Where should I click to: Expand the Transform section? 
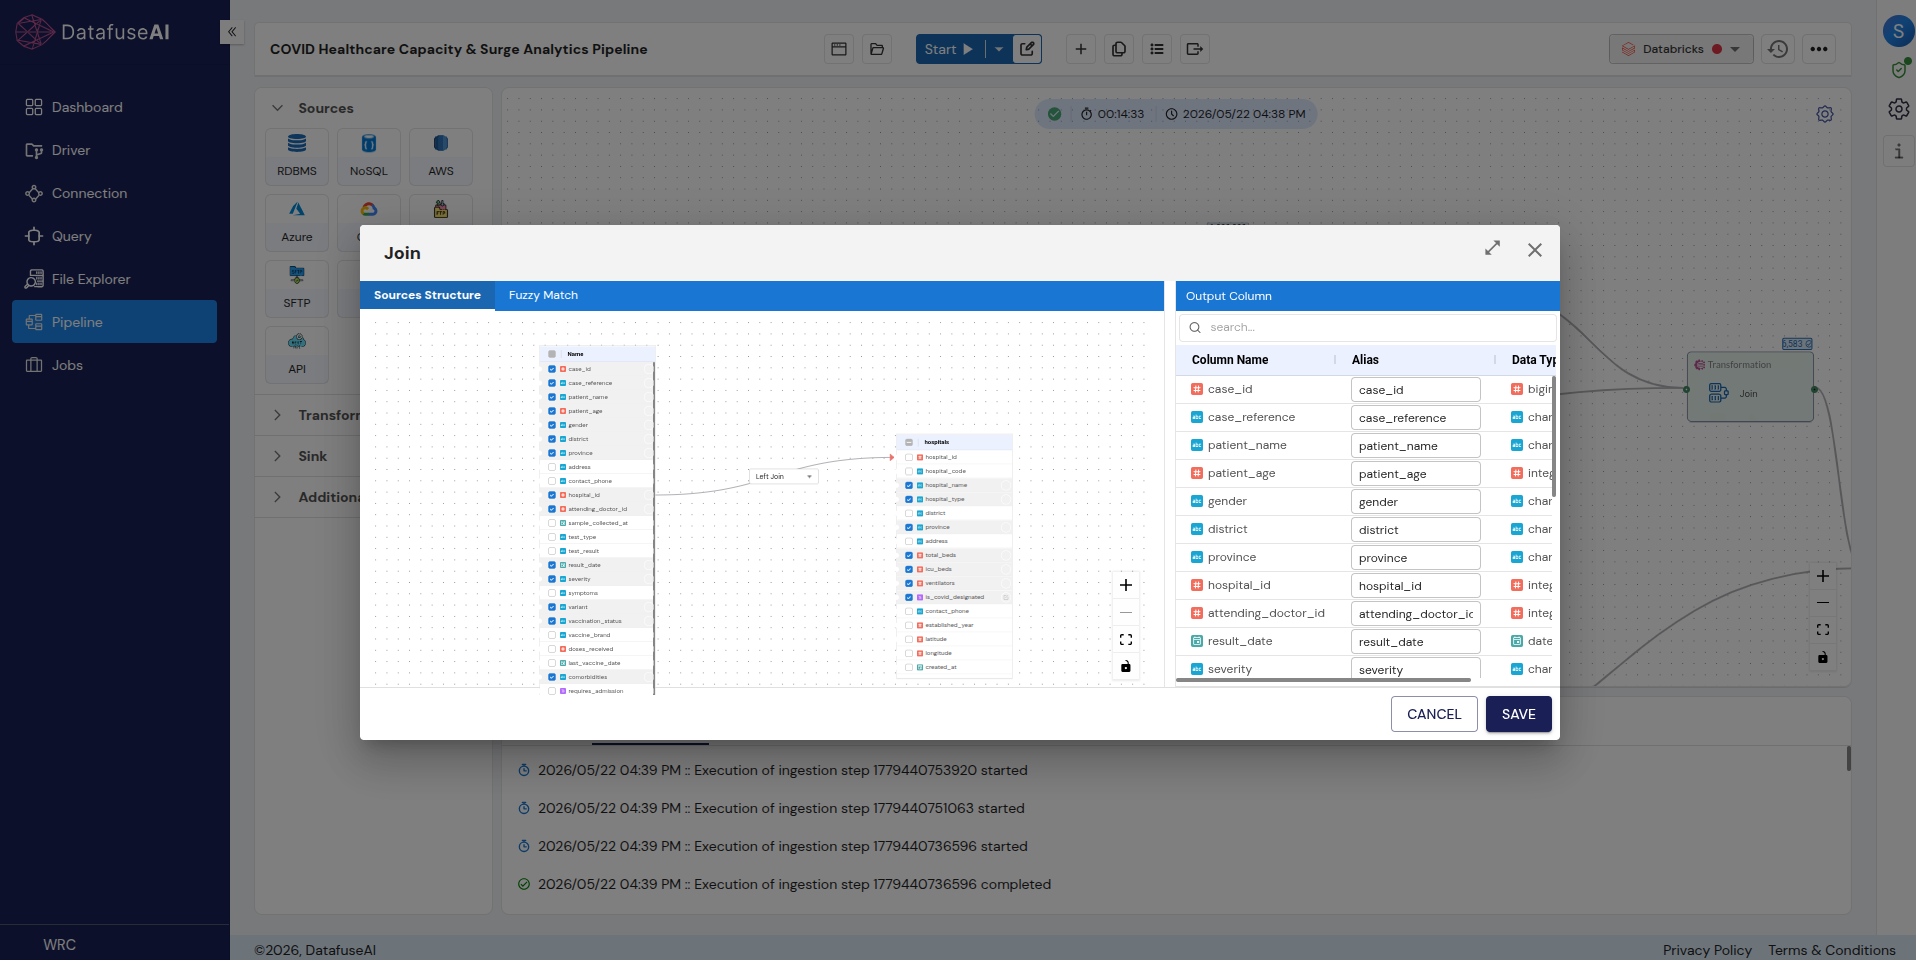pyautogui.click(x=277, y=415)
